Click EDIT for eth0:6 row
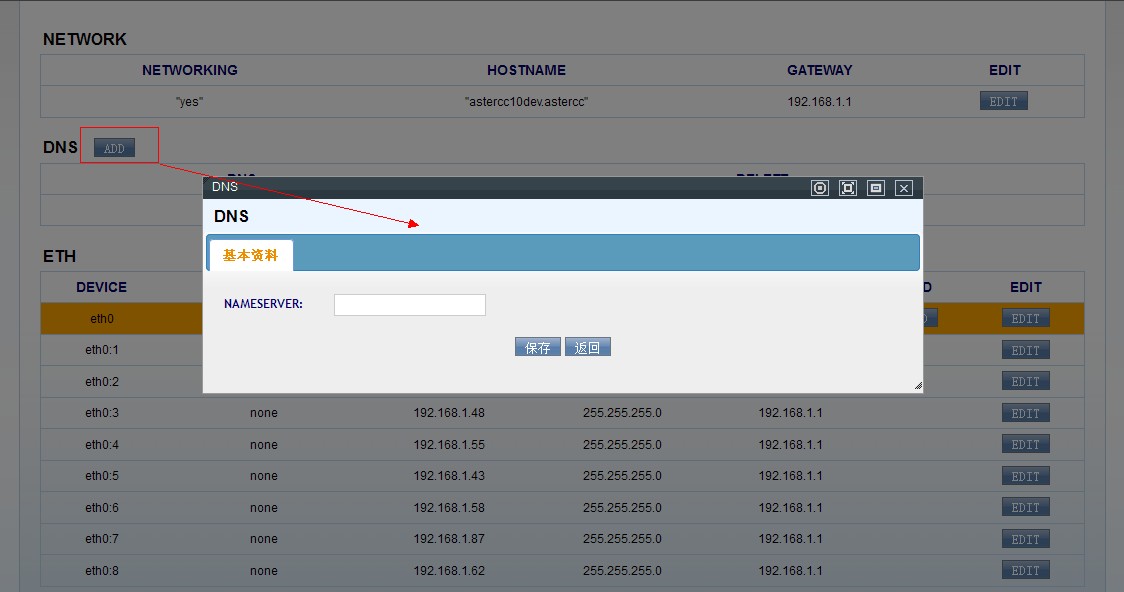 pos(1025,508)
